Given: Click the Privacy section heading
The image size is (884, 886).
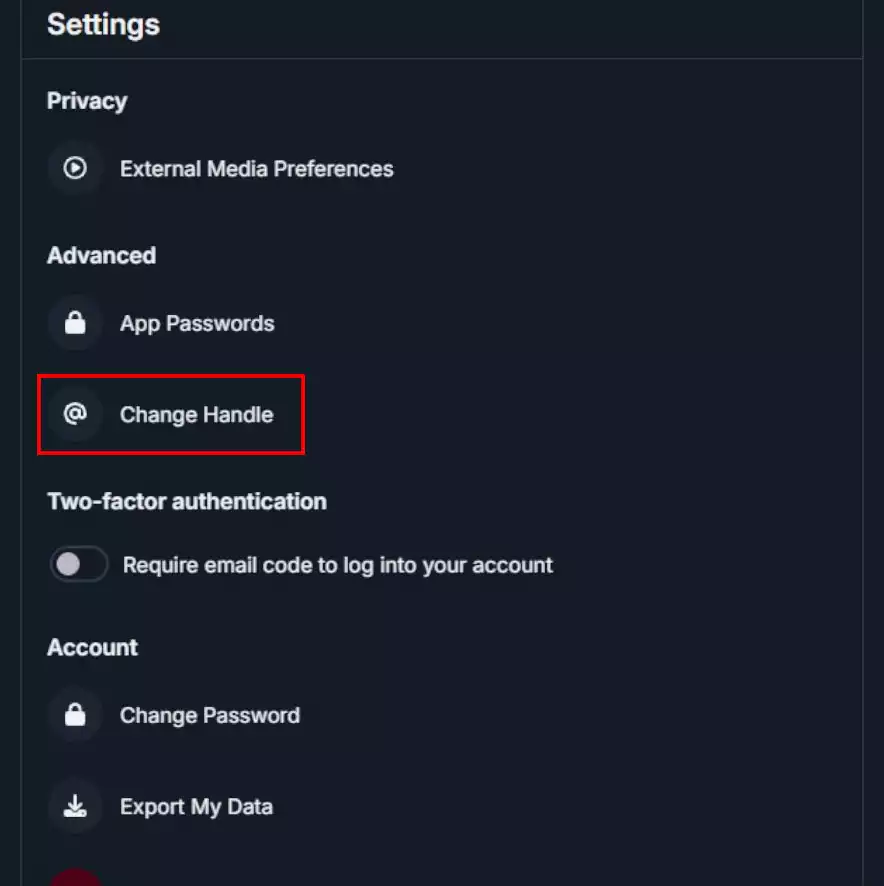Looking at the screenshot, I should [87, 102].
